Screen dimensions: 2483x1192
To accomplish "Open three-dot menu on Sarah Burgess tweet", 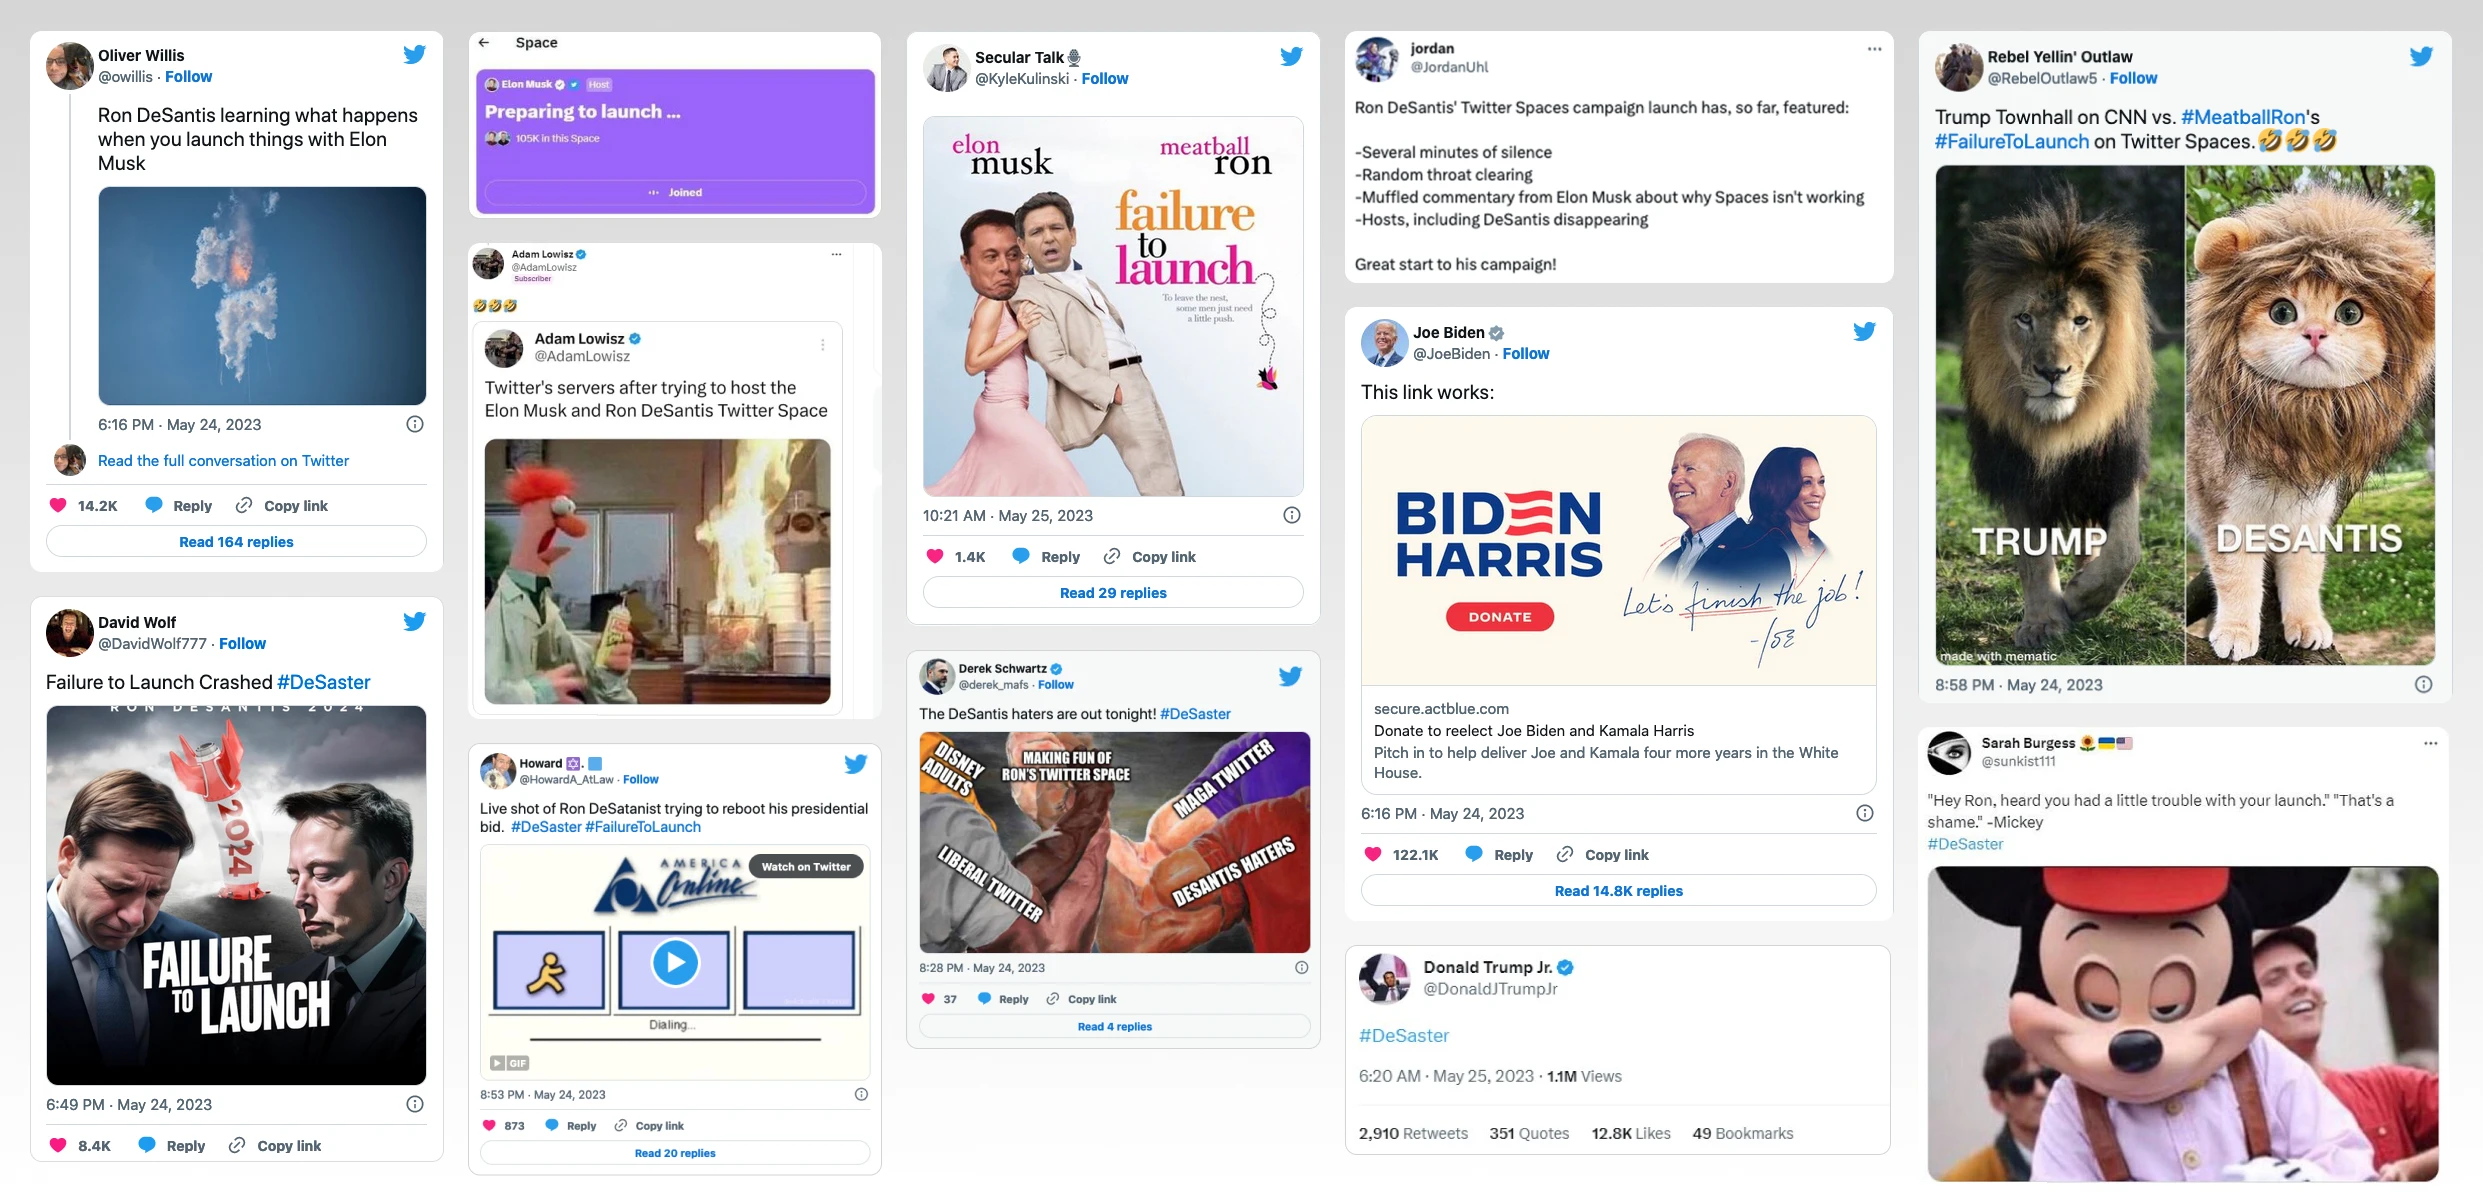I will click(2430, 743).
